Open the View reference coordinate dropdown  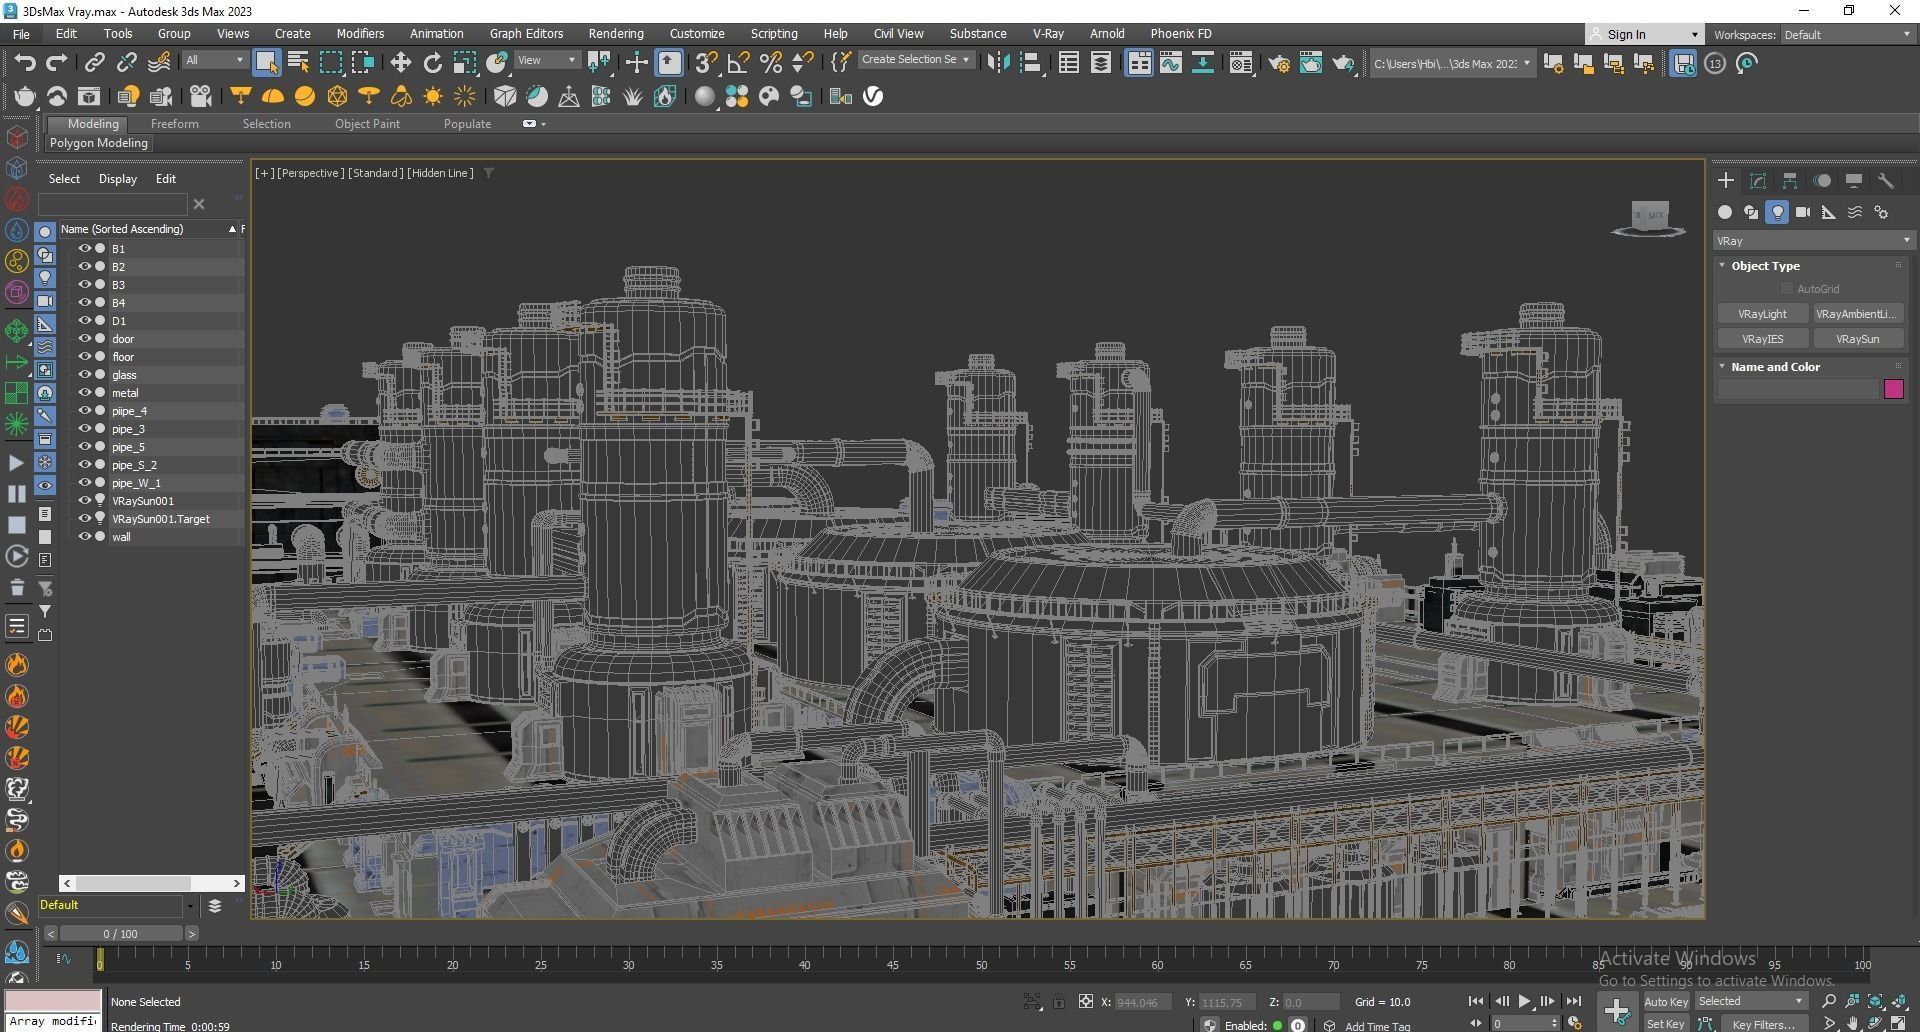click(x=546, y=60)
